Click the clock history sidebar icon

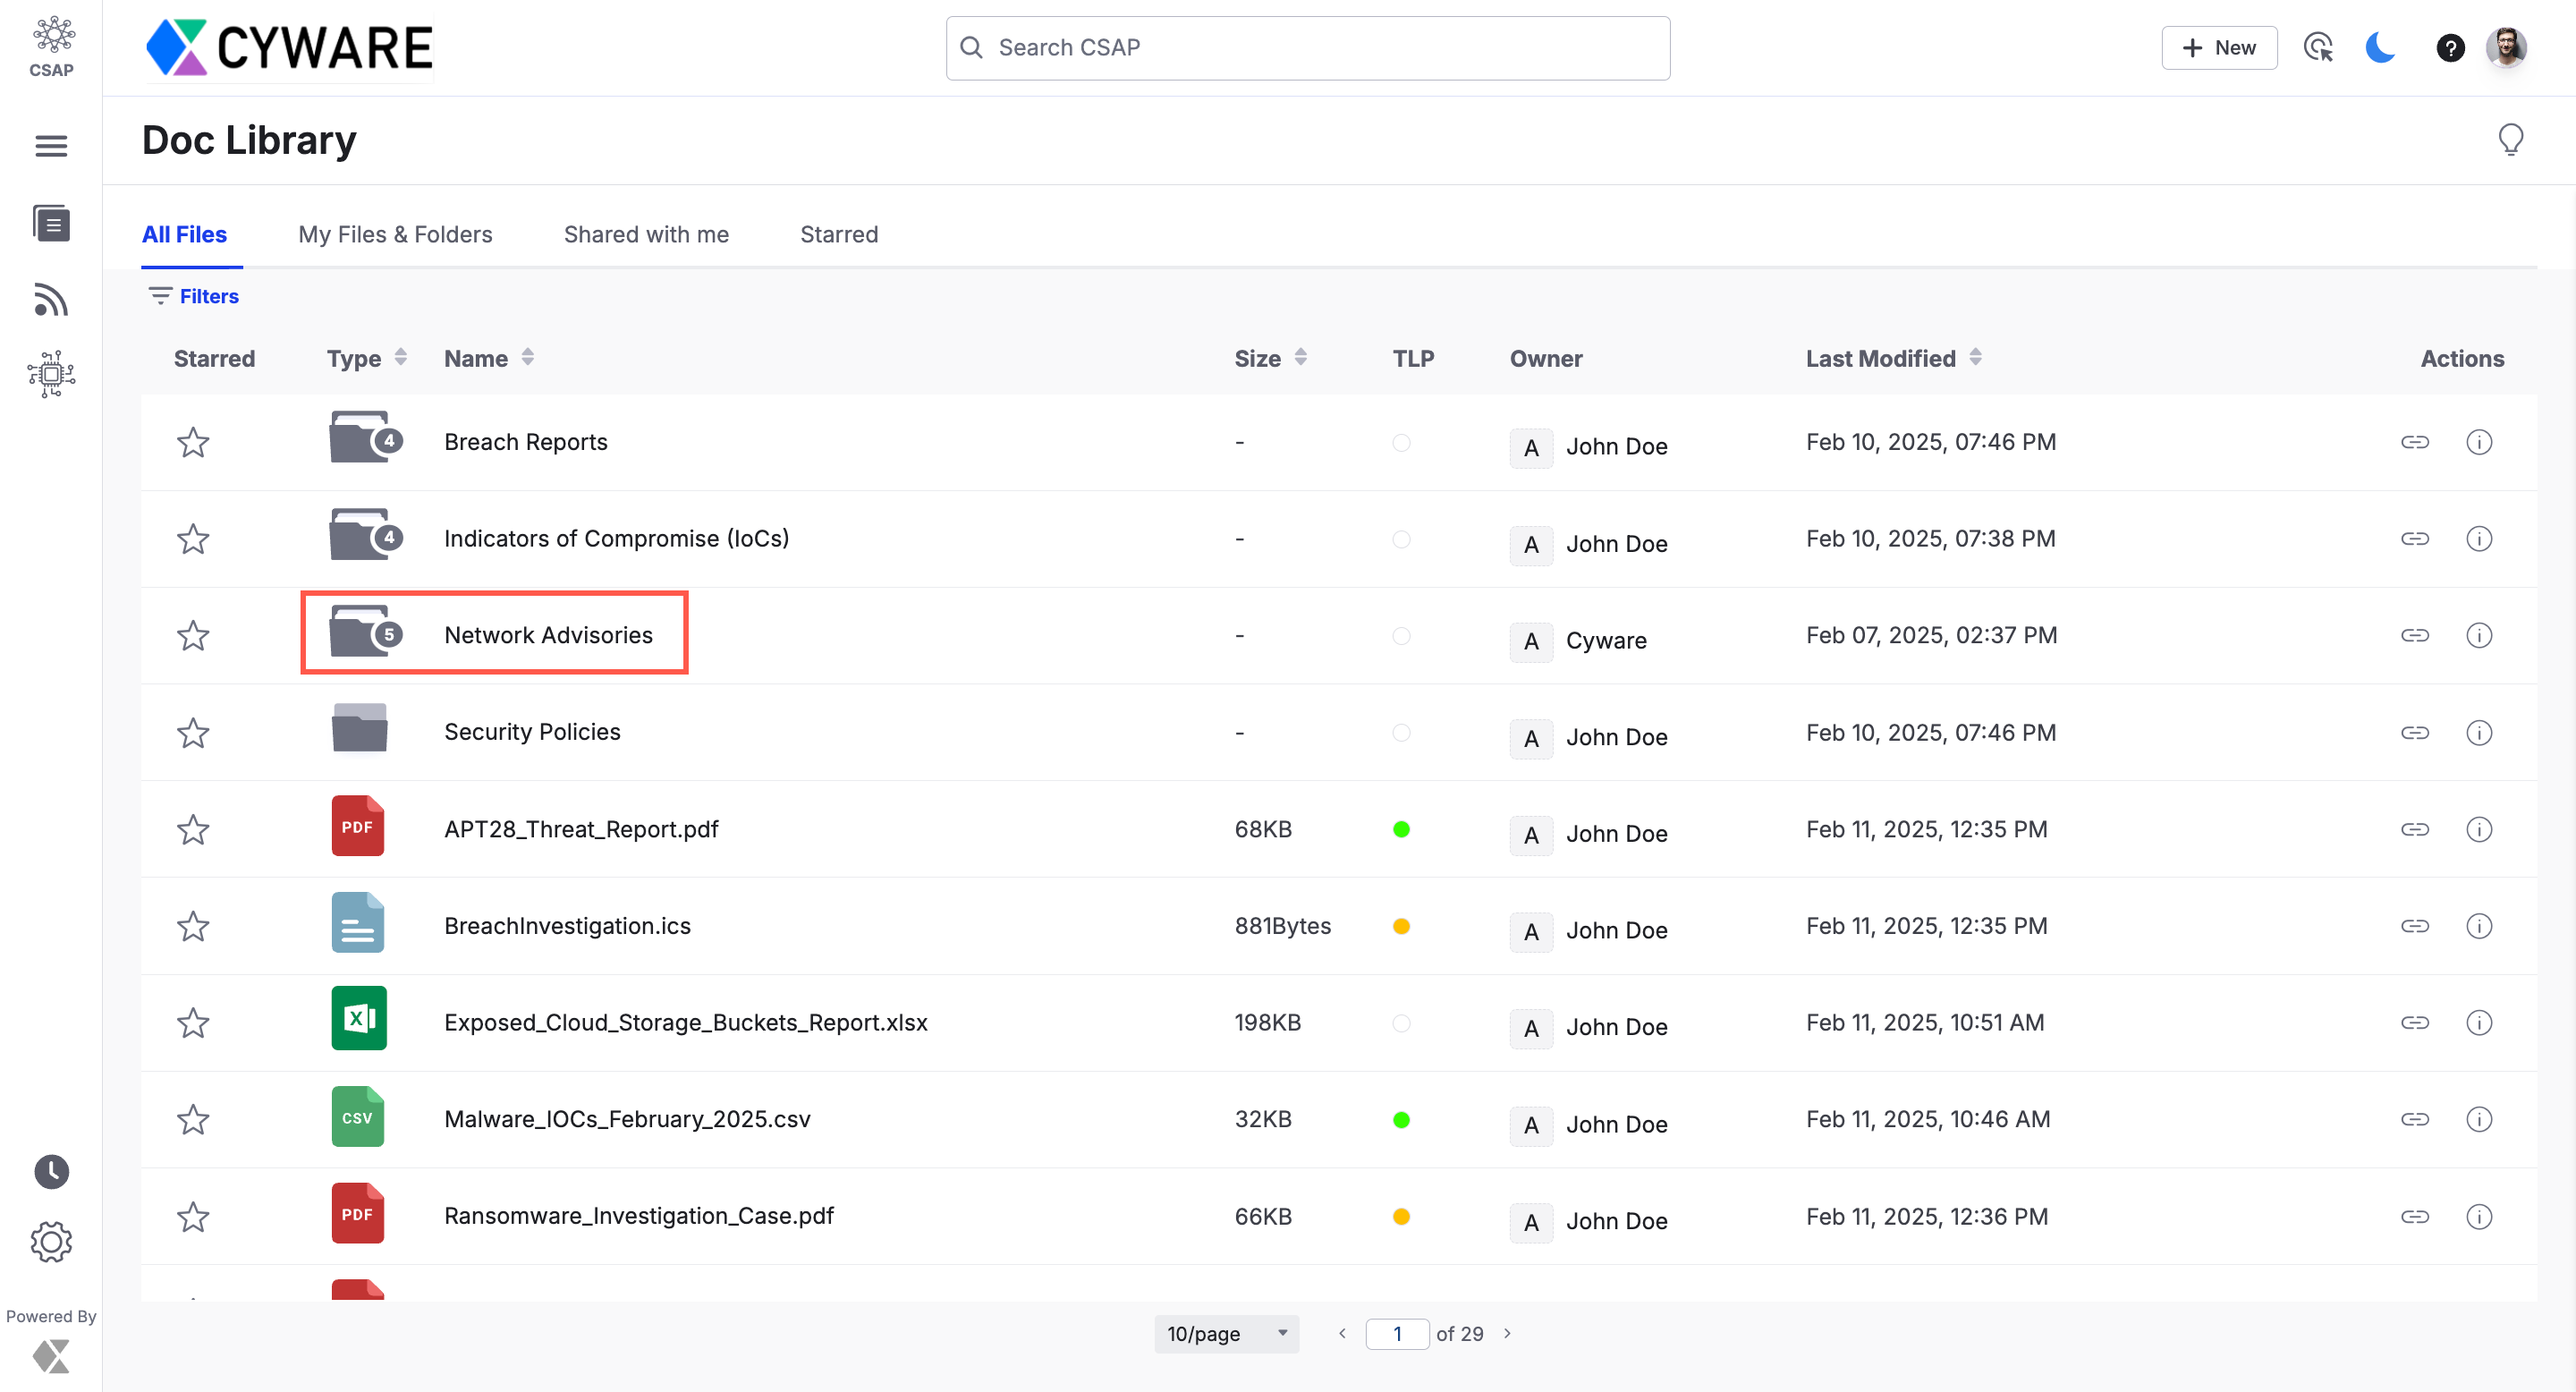pos(51,1171)
